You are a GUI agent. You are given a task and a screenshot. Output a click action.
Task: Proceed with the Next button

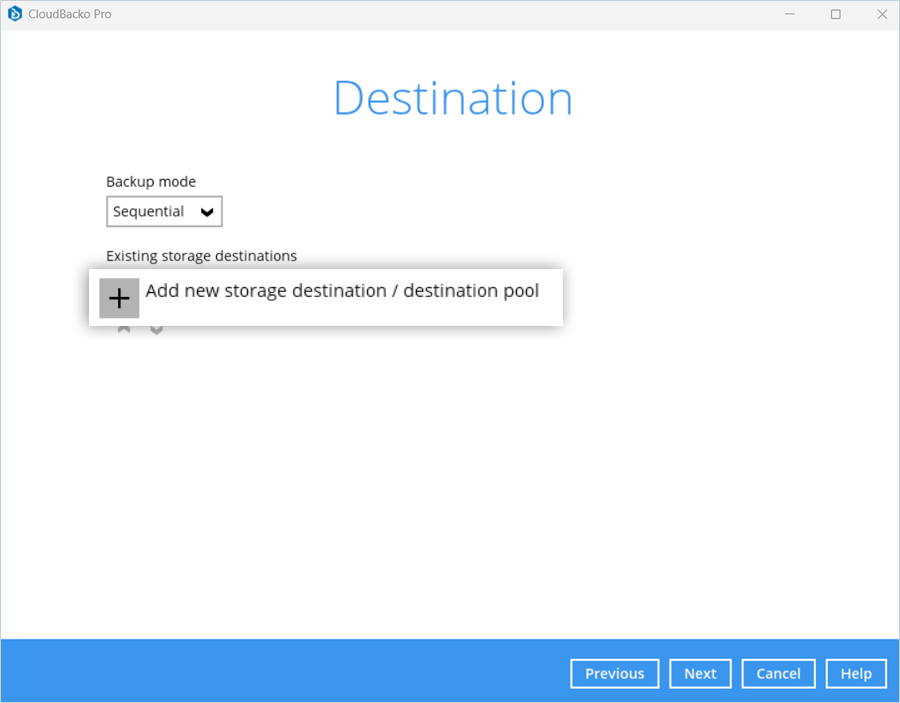coord(700,674)
